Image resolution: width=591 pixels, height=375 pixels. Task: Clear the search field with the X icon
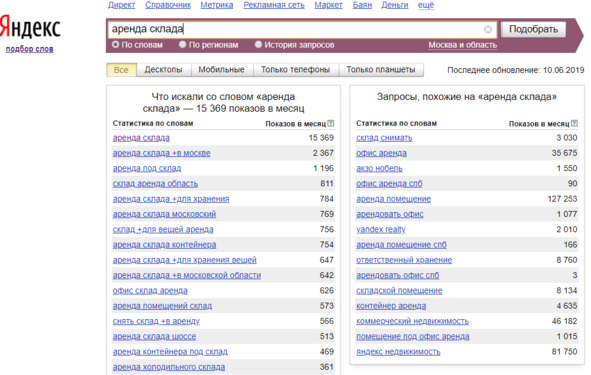coord(488,29)
